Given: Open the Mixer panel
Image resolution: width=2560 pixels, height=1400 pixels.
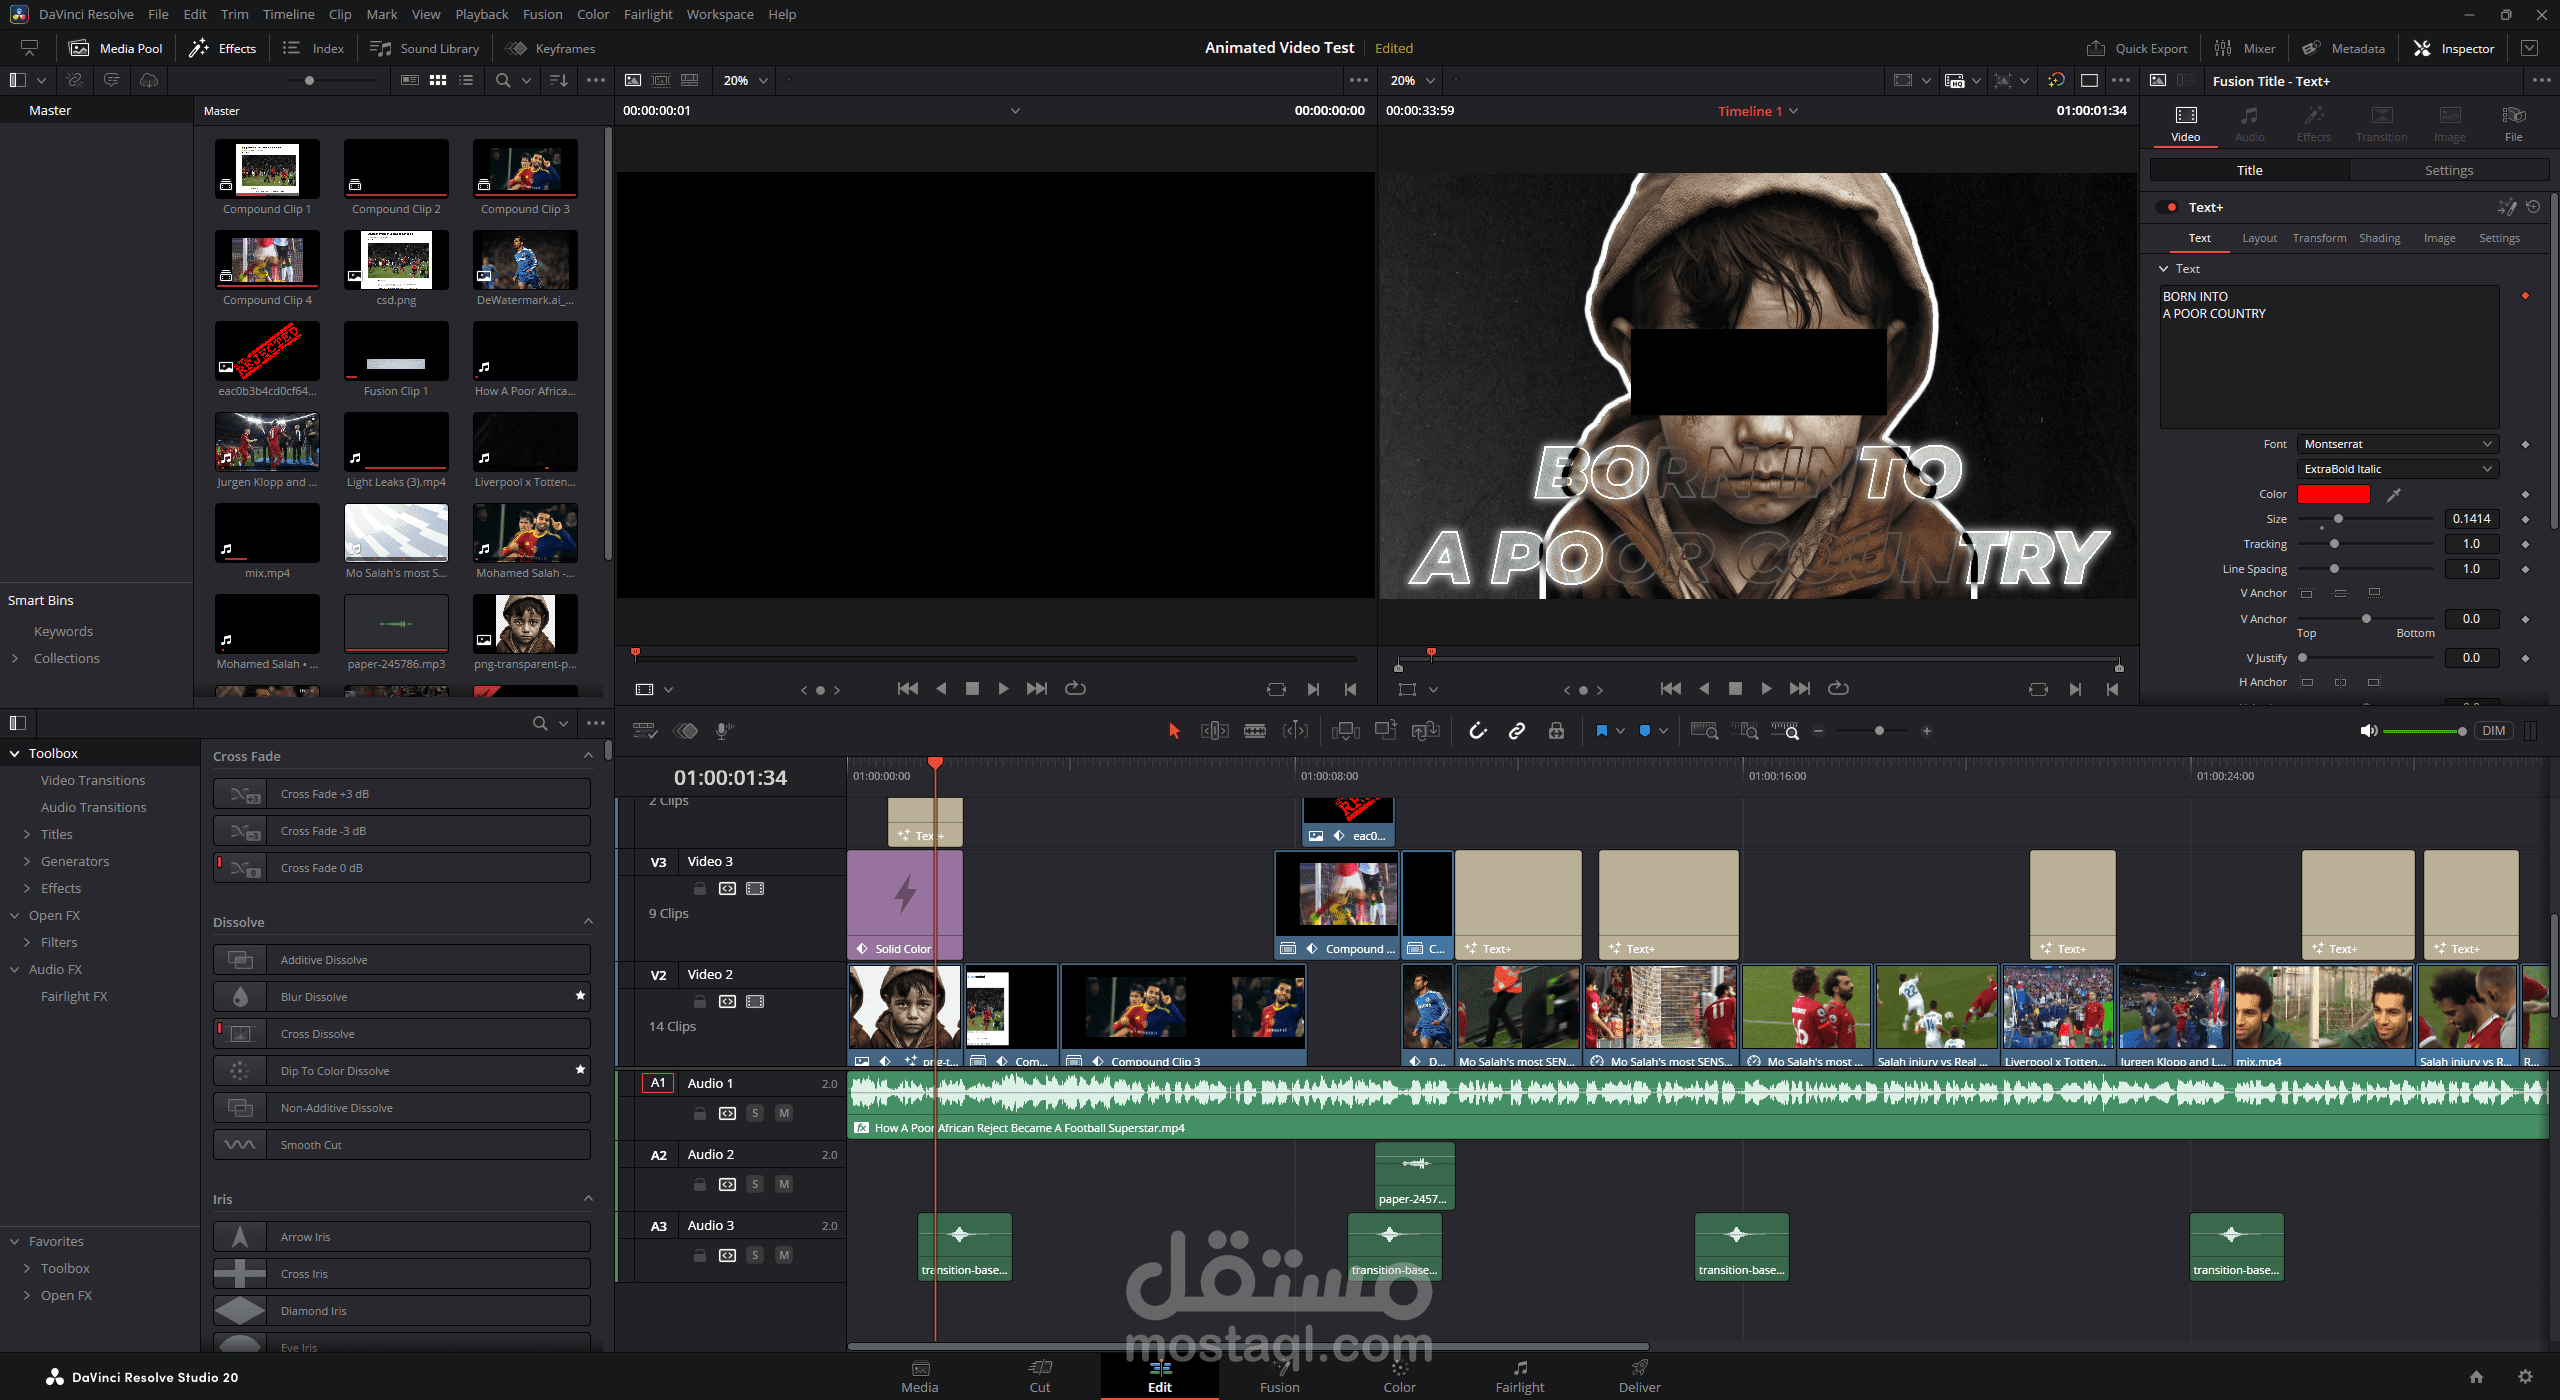Looking at the screenshot, I should pos(2246,48).
